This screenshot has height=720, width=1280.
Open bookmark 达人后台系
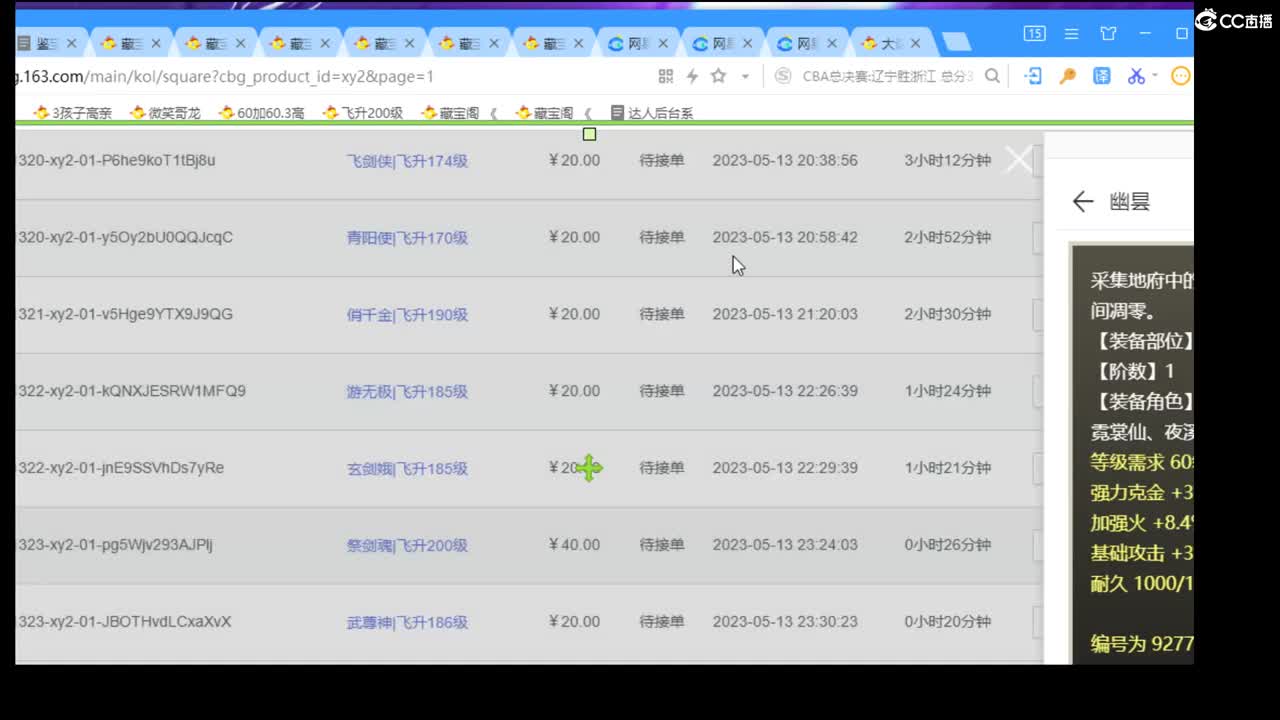click(652, 113)
